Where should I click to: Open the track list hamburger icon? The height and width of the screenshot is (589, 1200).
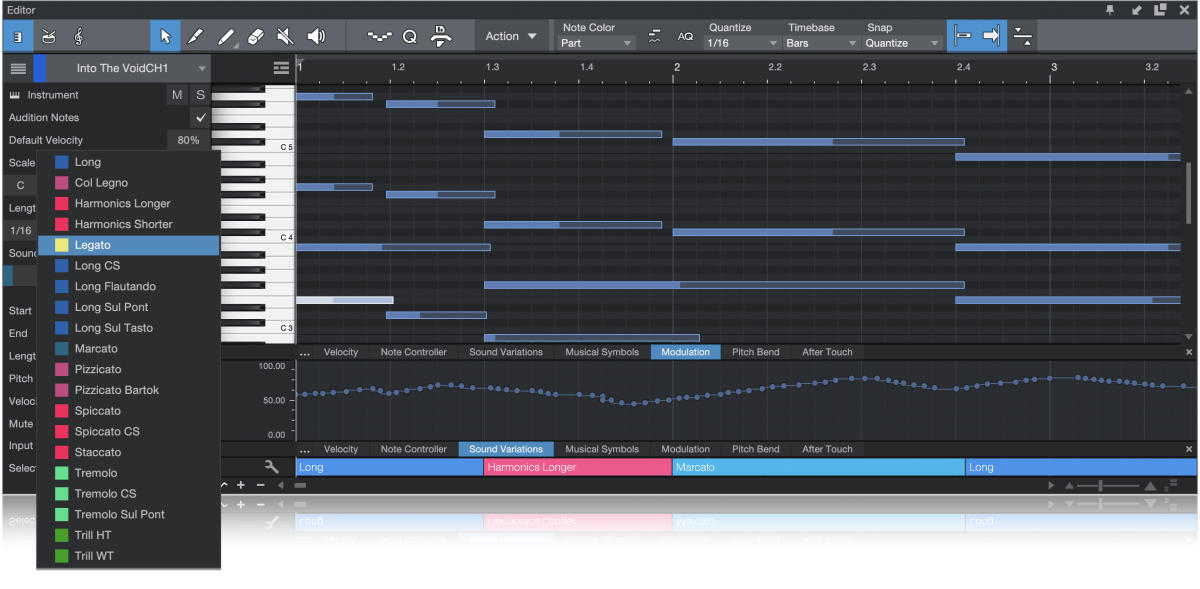(18, 68)
